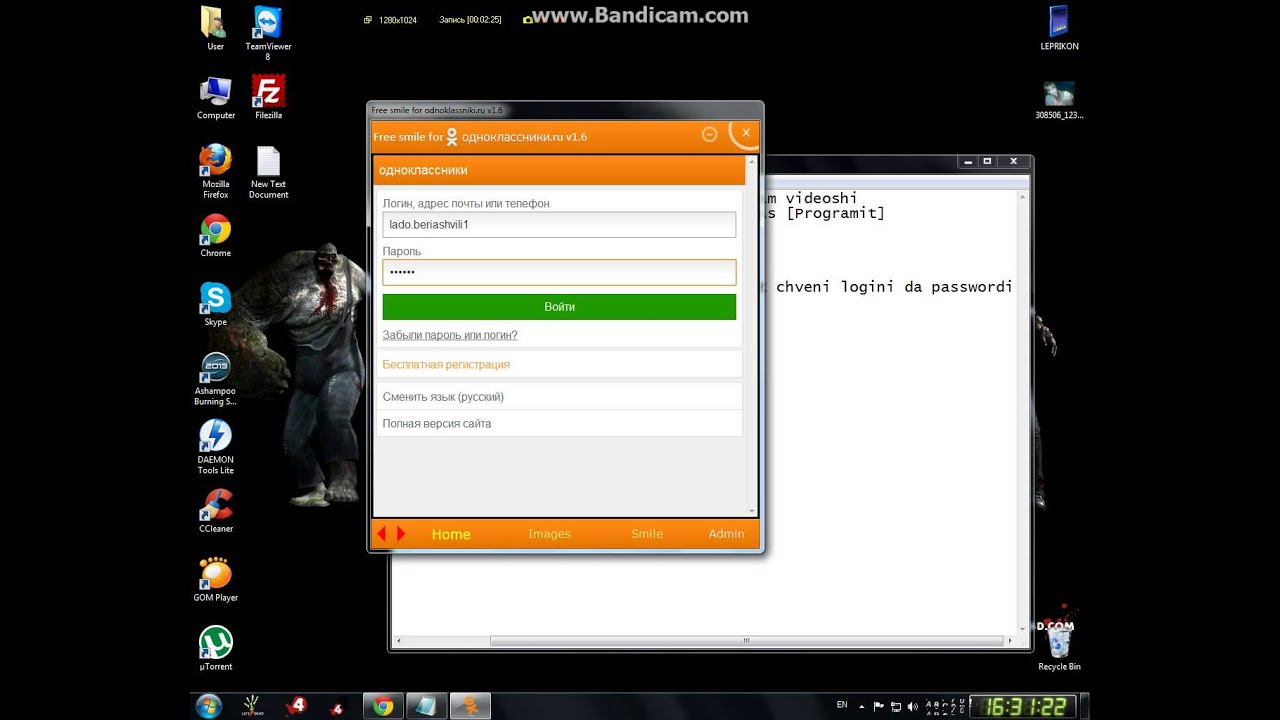The image size is (1280, 720).
Task: Open Полная версия сайта link
Action: [437, 424]
